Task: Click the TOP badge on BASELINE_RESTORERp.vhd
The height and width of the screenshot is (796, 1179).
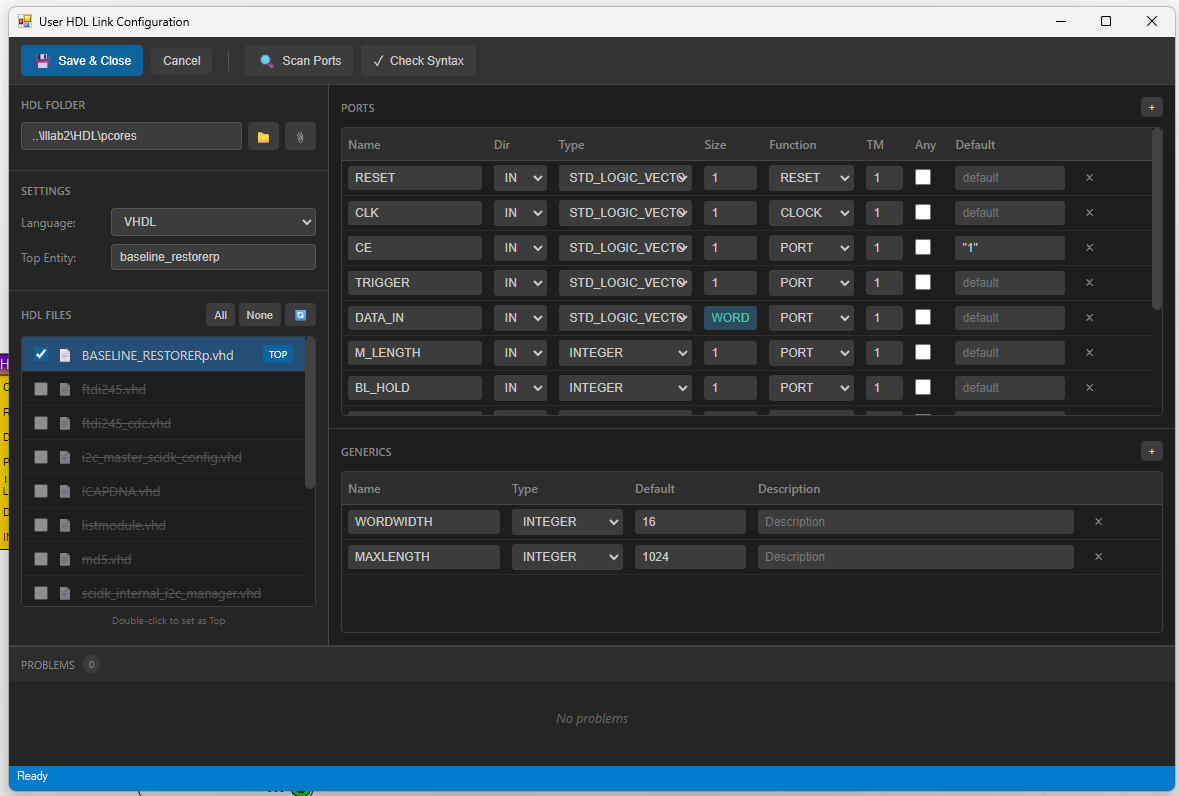Action: pyautogui.click(x=278, y=355)
